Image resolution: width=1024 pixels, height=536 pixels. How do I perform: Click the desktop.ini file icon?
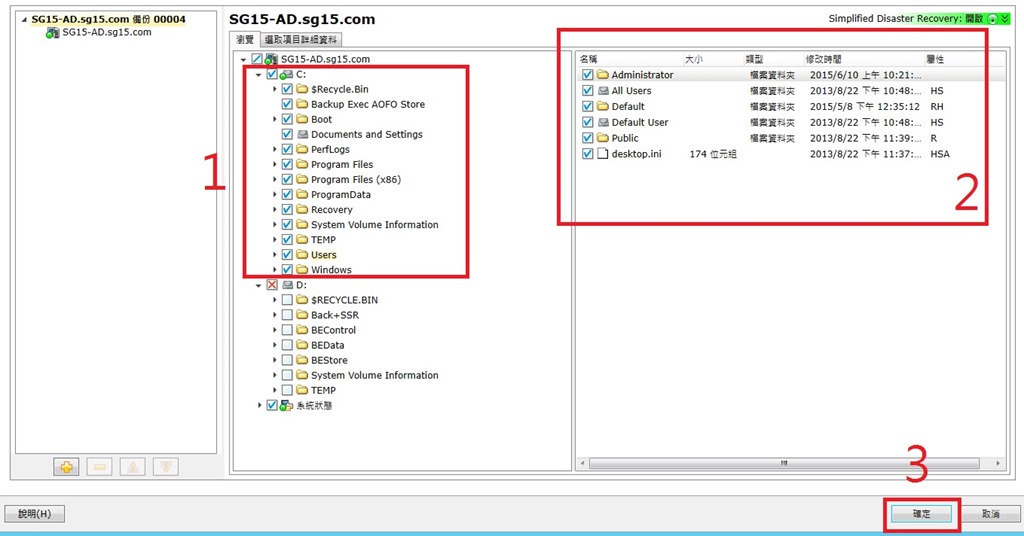[x=602, y=154]
